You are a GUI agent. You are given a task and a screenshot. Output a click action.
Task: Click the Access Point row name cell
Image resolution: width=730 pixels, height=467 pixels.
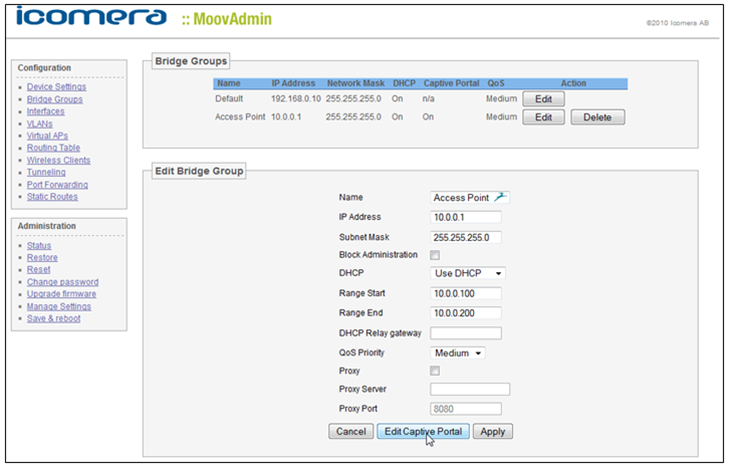(x=240, y=117)
